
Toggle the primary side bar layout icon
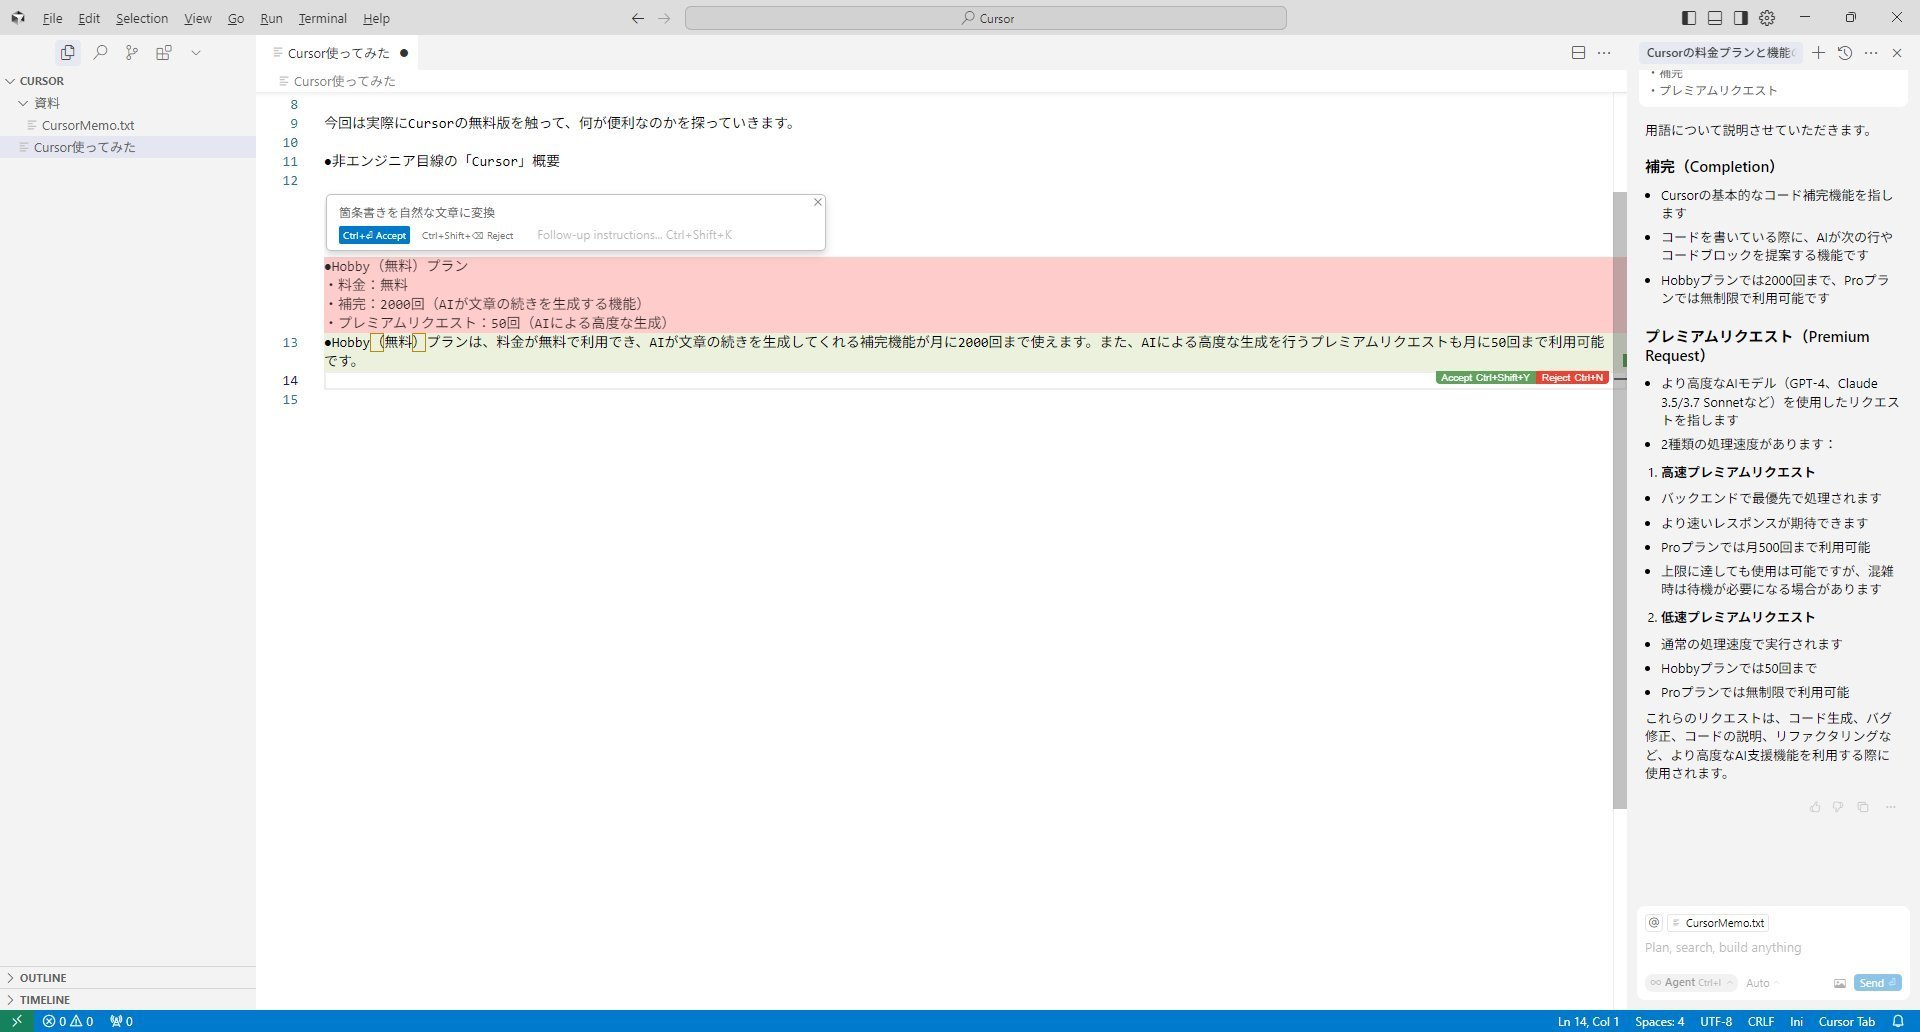coord(1689,18)
